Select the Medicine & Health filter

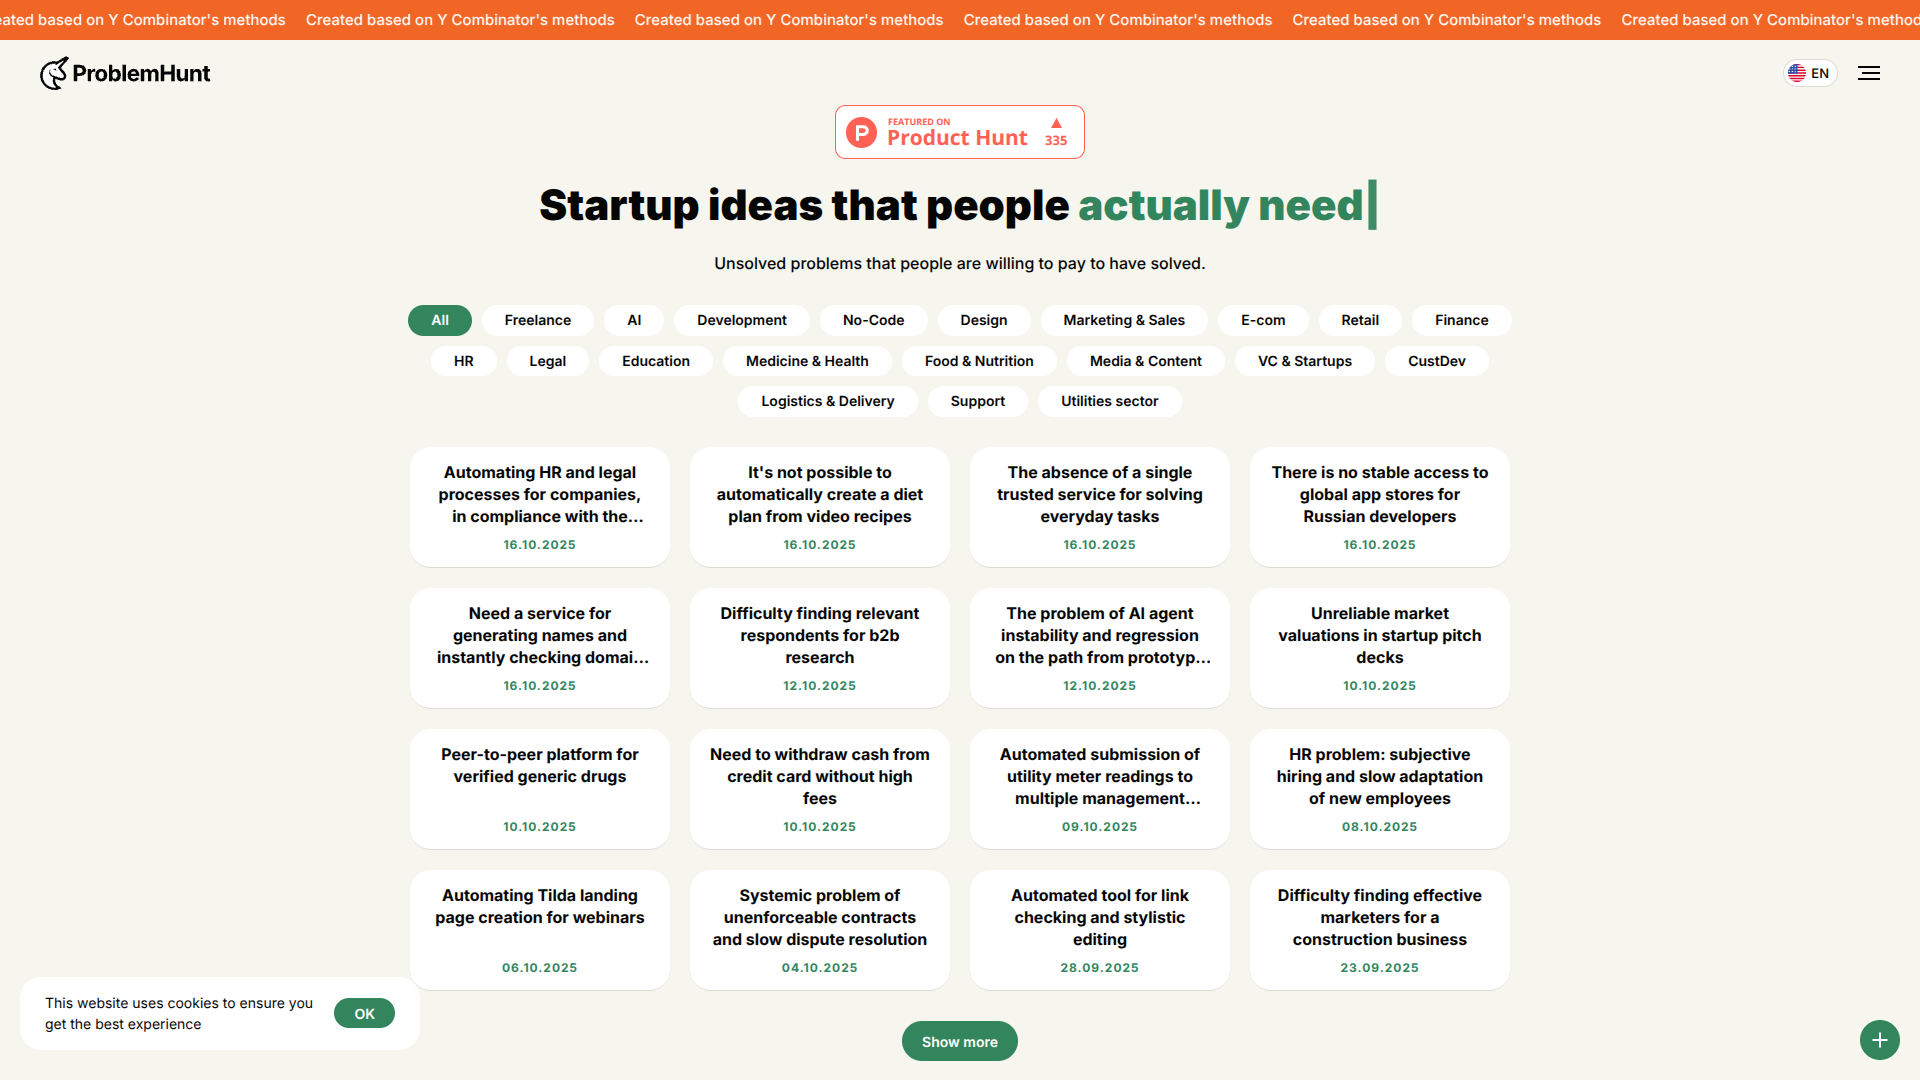pos(807,361)
